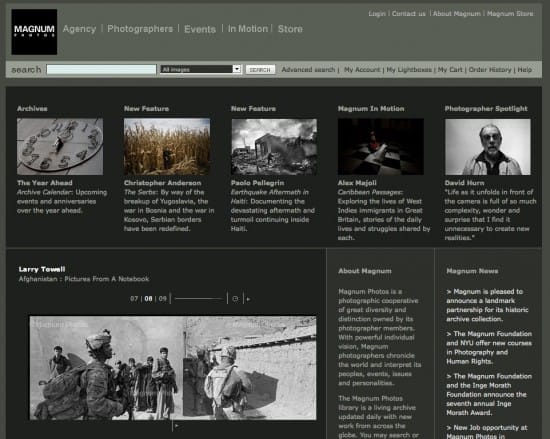Click the Alex Majoli title
Screen dimensions: 550x439
click(357, 183)
